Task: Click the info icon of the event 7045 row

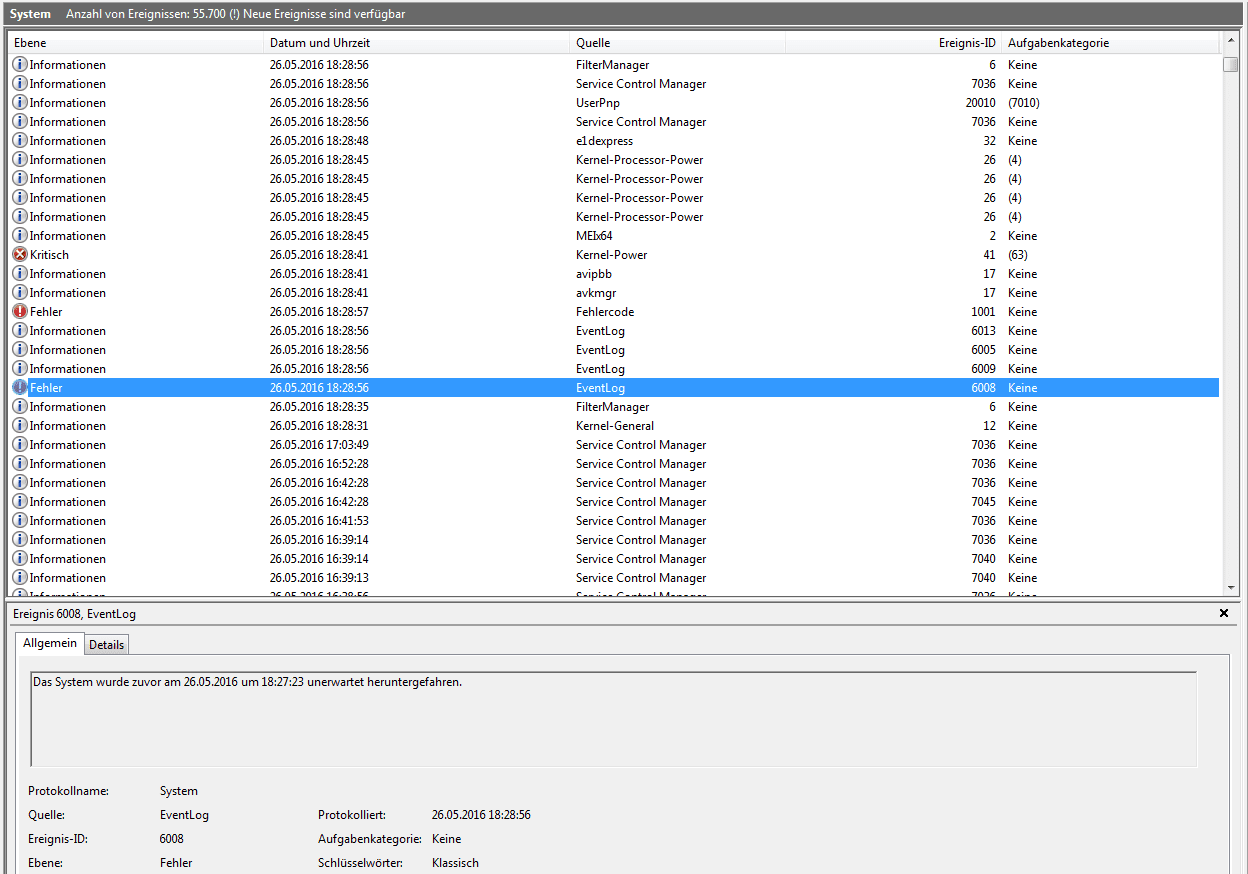Action: pyautogui.click(x=20, y=502)
